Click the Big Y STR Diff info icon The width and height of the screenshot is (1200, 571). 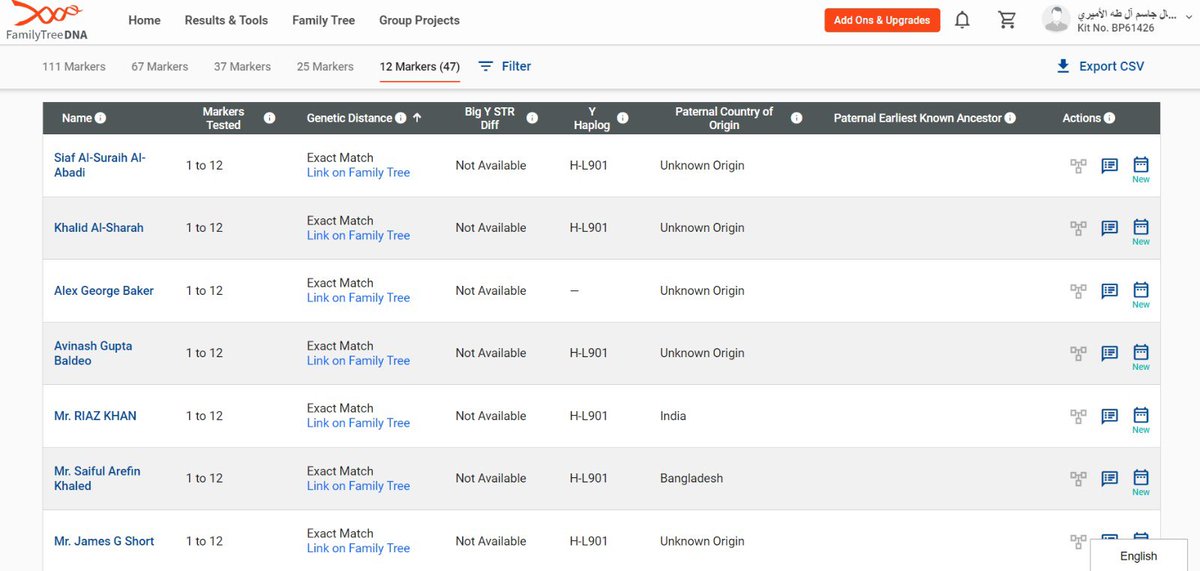click(532, 118)
